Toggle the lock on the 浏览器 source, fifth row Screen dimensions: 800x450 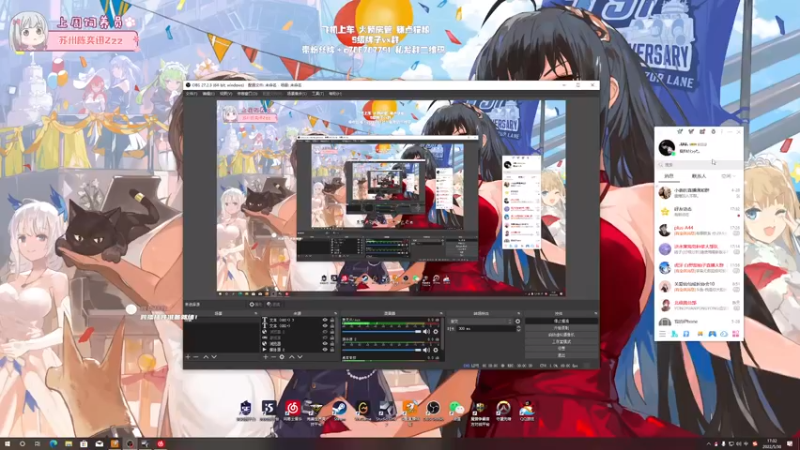pos(332,343)
